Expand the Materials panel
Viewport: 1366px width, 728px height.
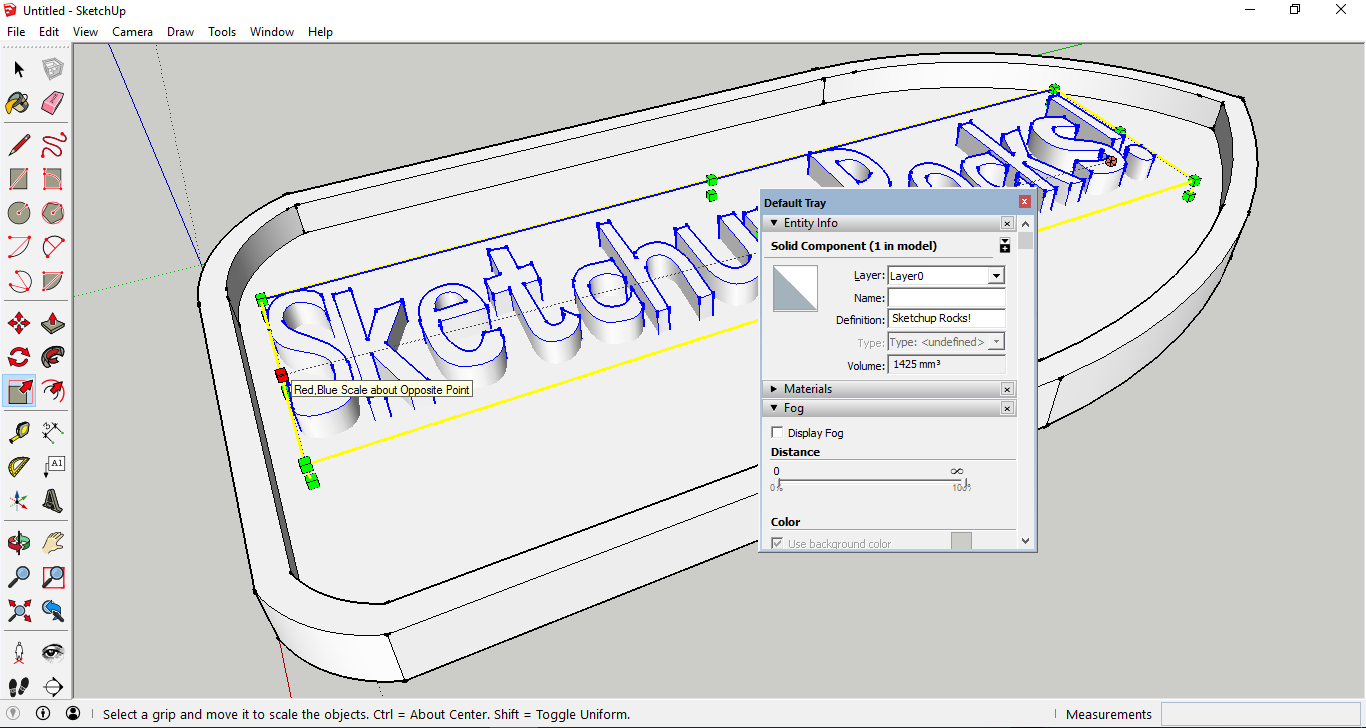pos(773,389)
